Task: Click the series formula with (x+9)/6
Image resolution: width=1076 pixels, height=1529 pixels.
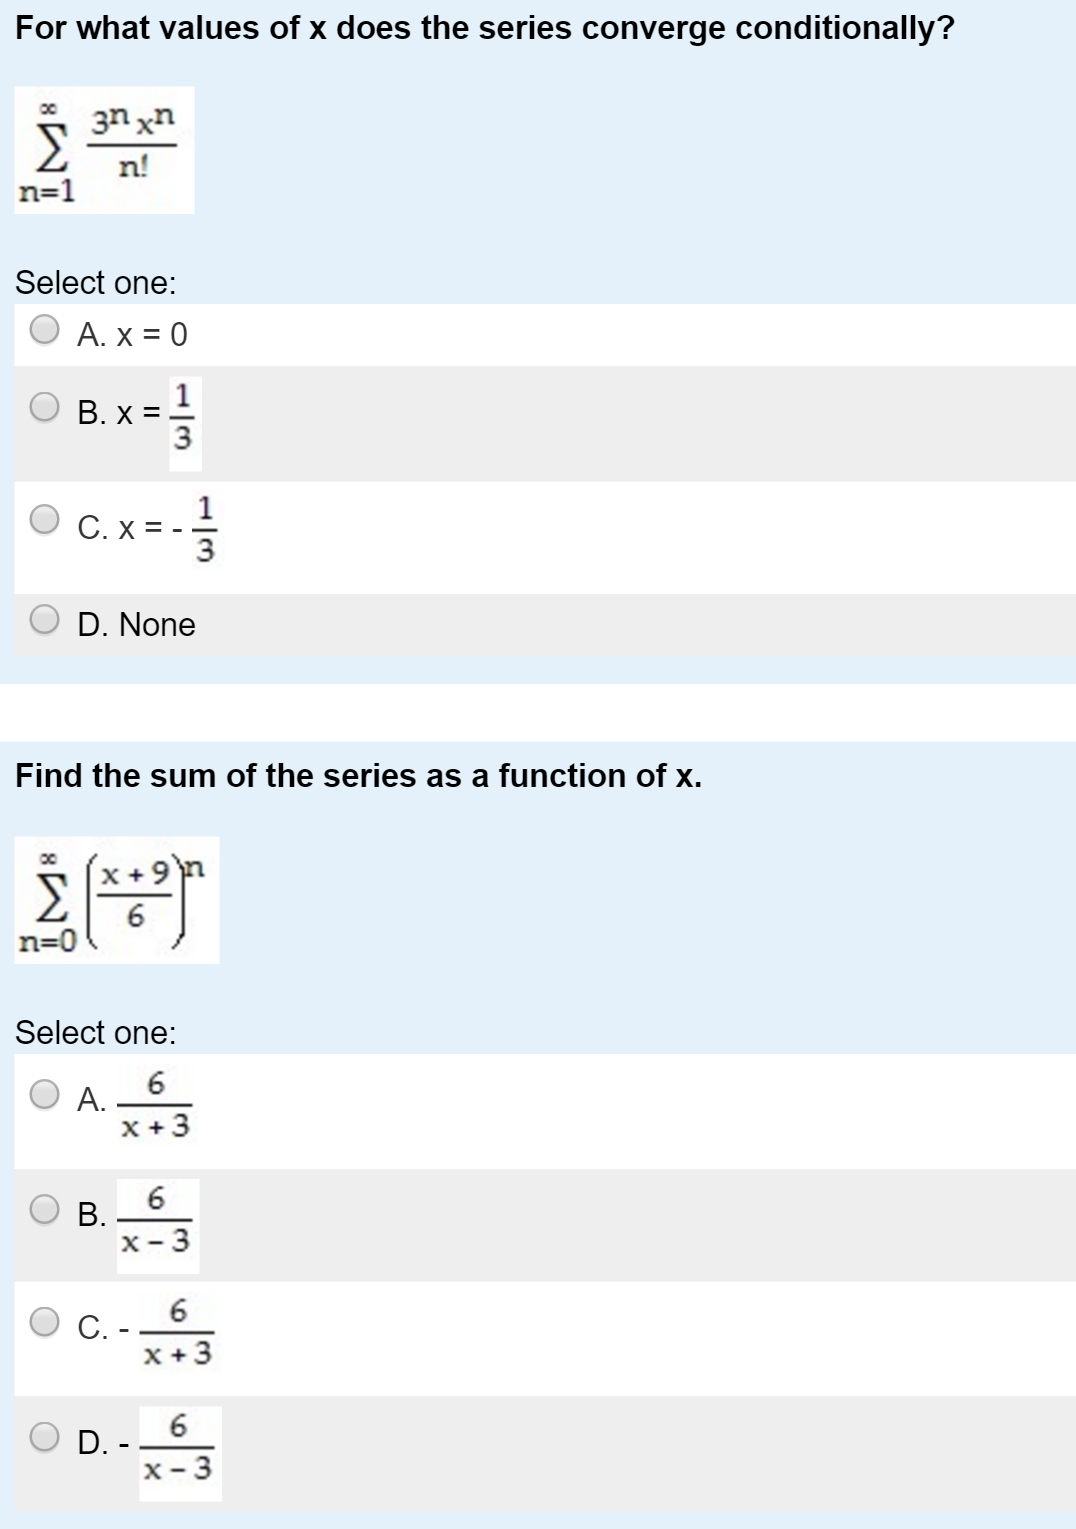Action: click(x=115, y=902)
